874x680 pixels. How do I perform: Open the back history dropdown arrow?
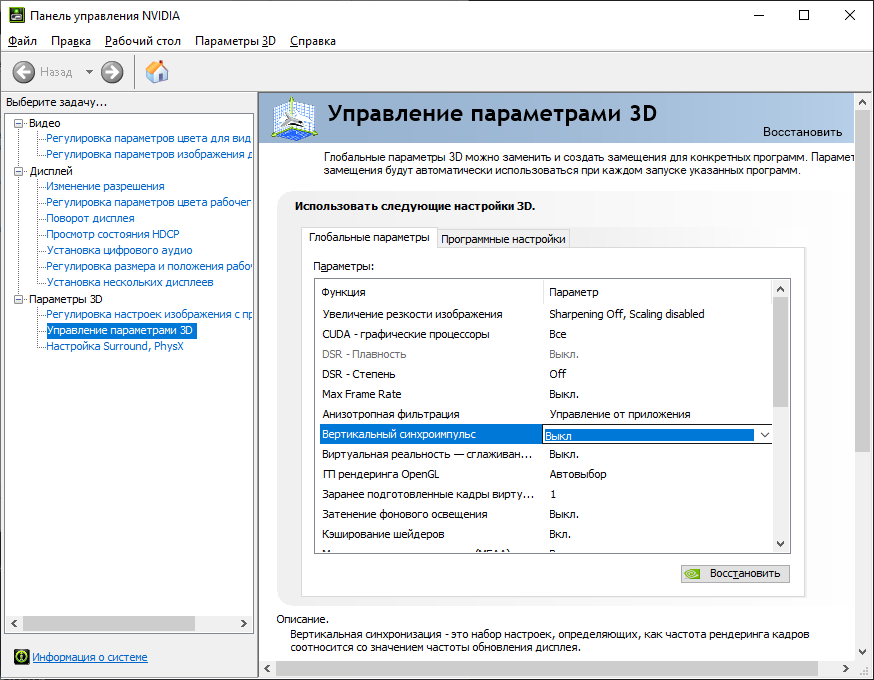point(89,72)
